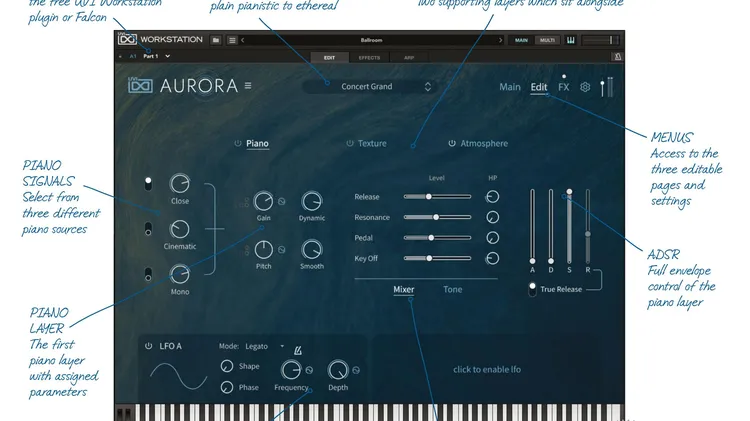This screenshot has height=421, width=750.
Task: Click the metronome icon in the top bar
Action: tap(618, 57)
